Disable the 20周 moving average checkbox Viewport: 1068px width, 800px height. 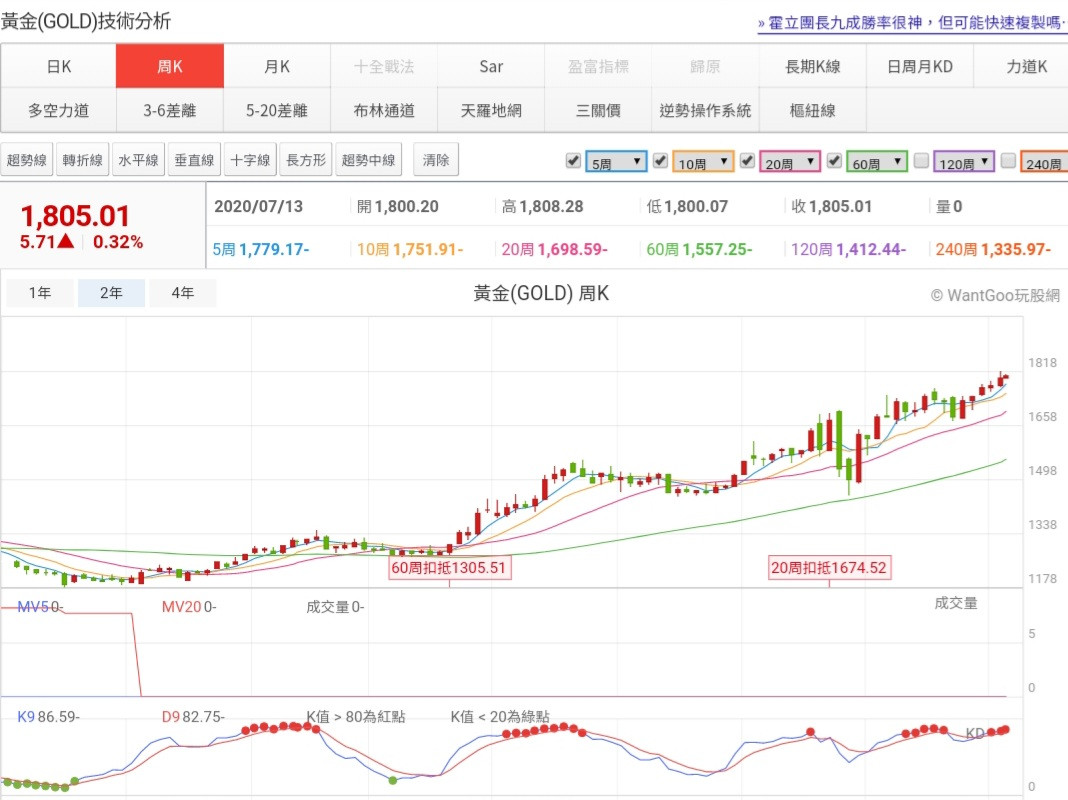click(747, 160)
